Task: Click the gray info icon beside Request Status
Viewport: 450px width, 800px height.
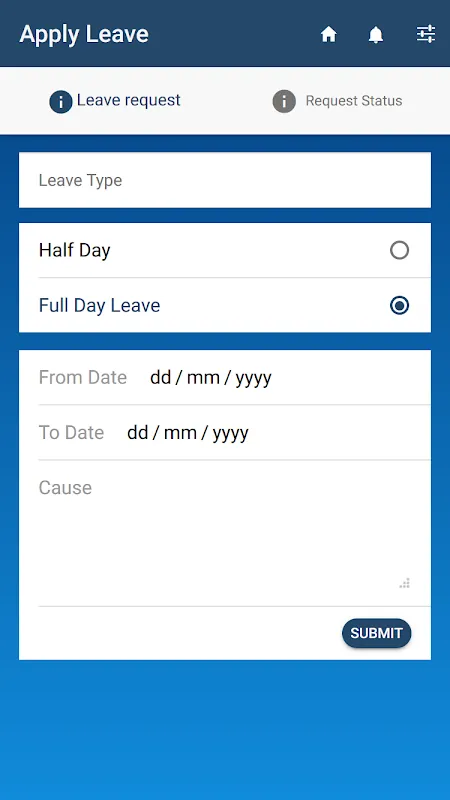Action: point(284,101)
